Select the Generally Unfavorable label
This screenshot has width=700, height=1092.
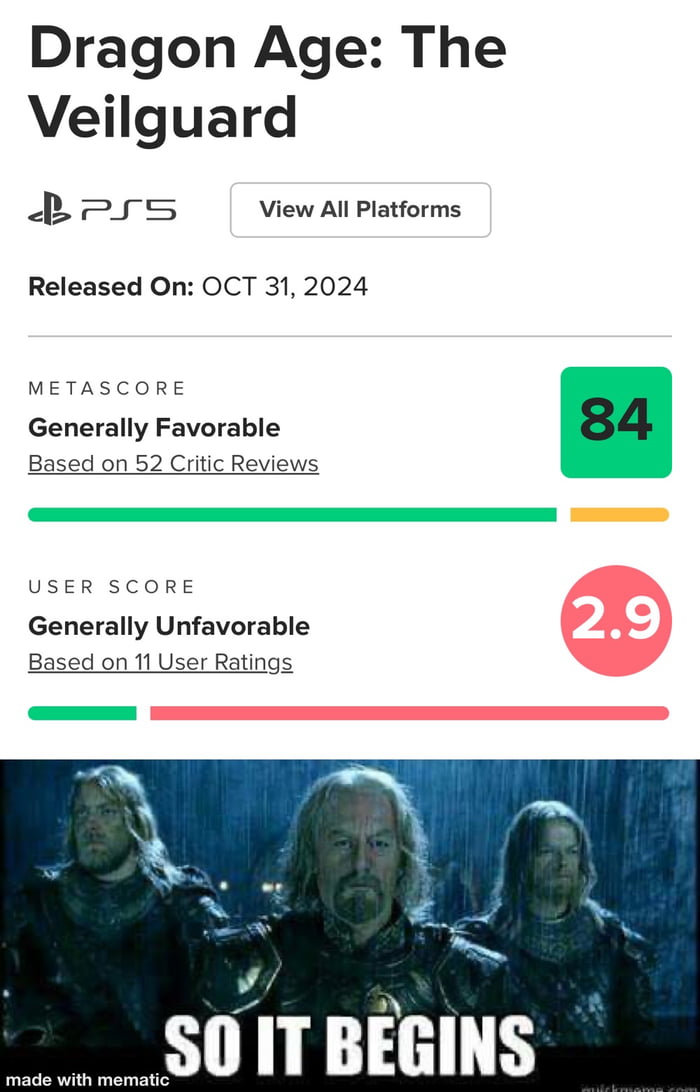(x=169, y=626)
